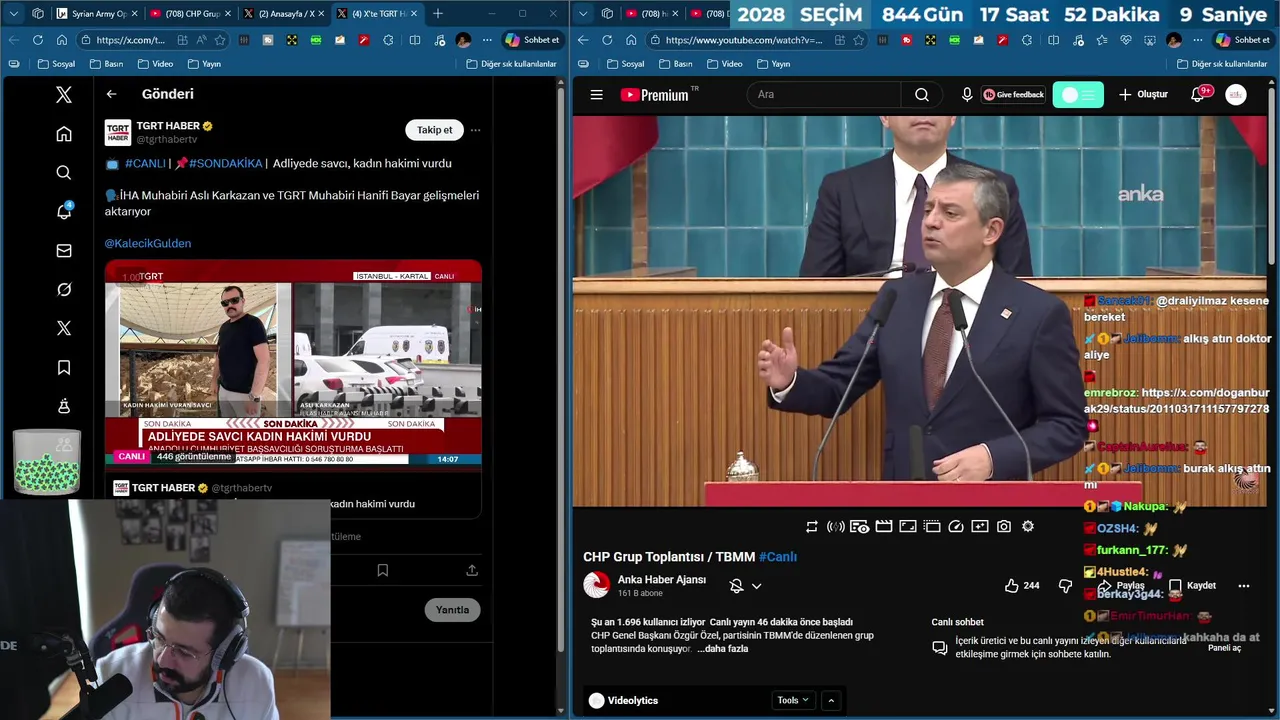1280x720 pixels.
Task: Open Messages envelope in the X sidebar
Action: 64,251
